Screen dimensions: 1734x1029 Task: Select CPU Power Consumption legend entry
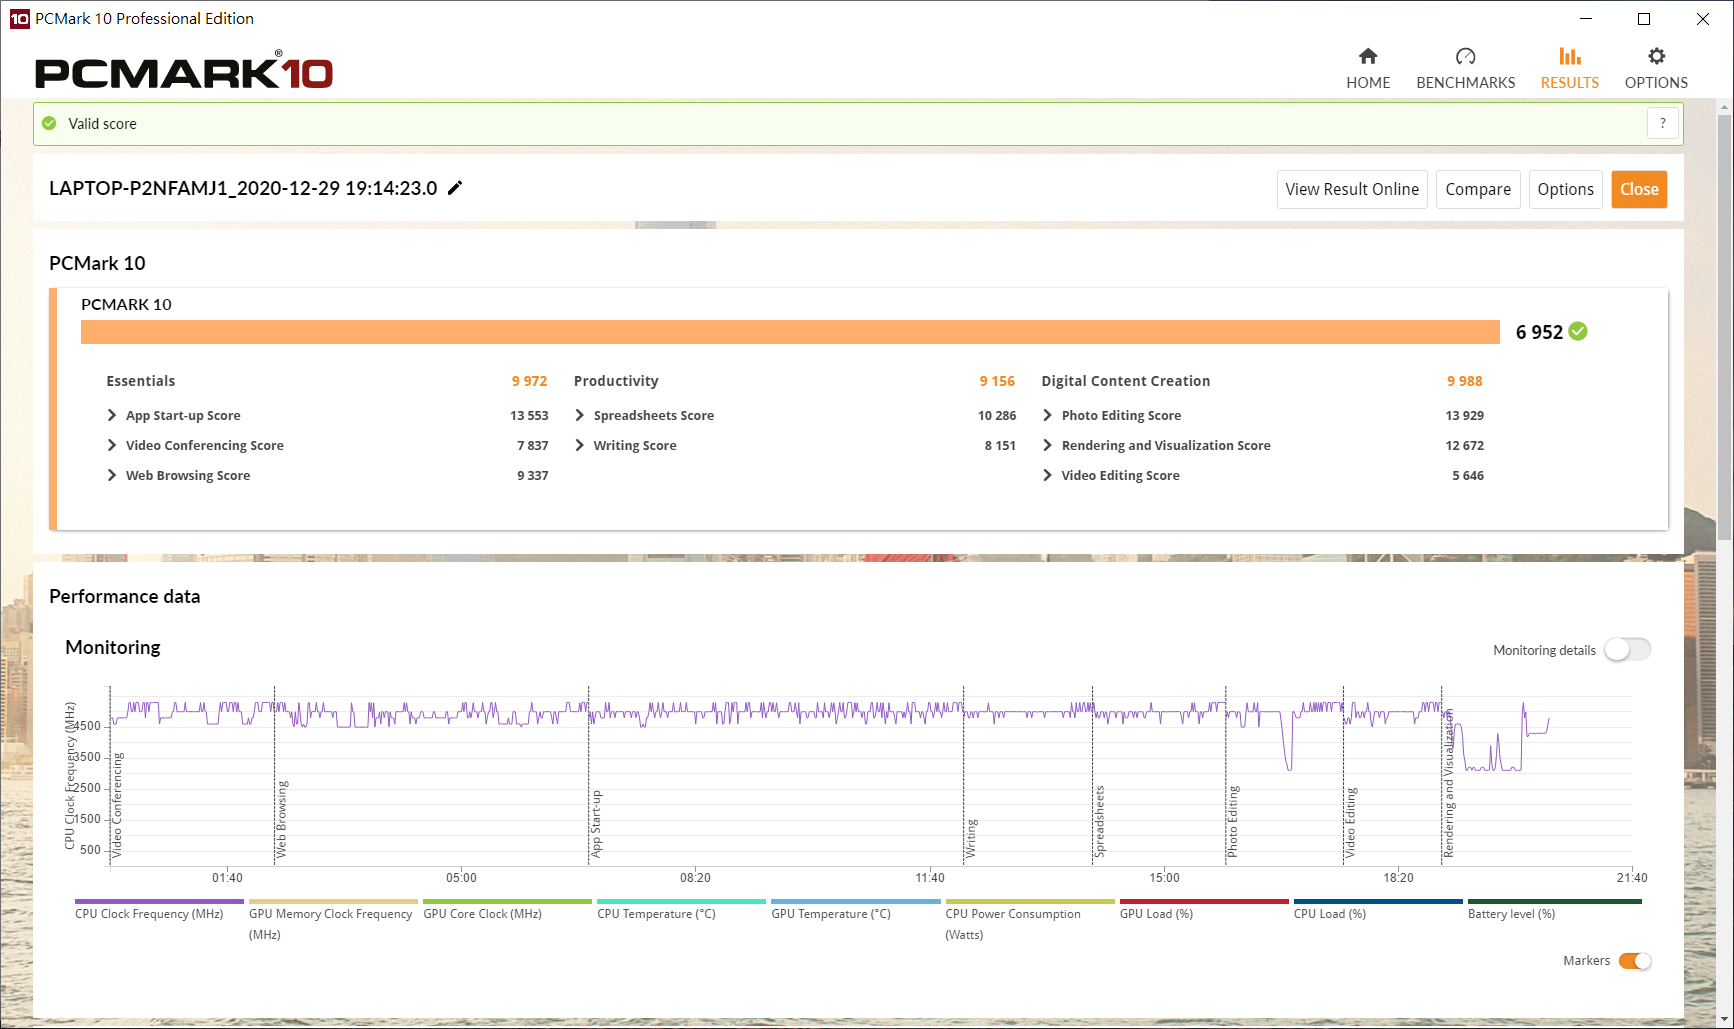[1029, 922]
